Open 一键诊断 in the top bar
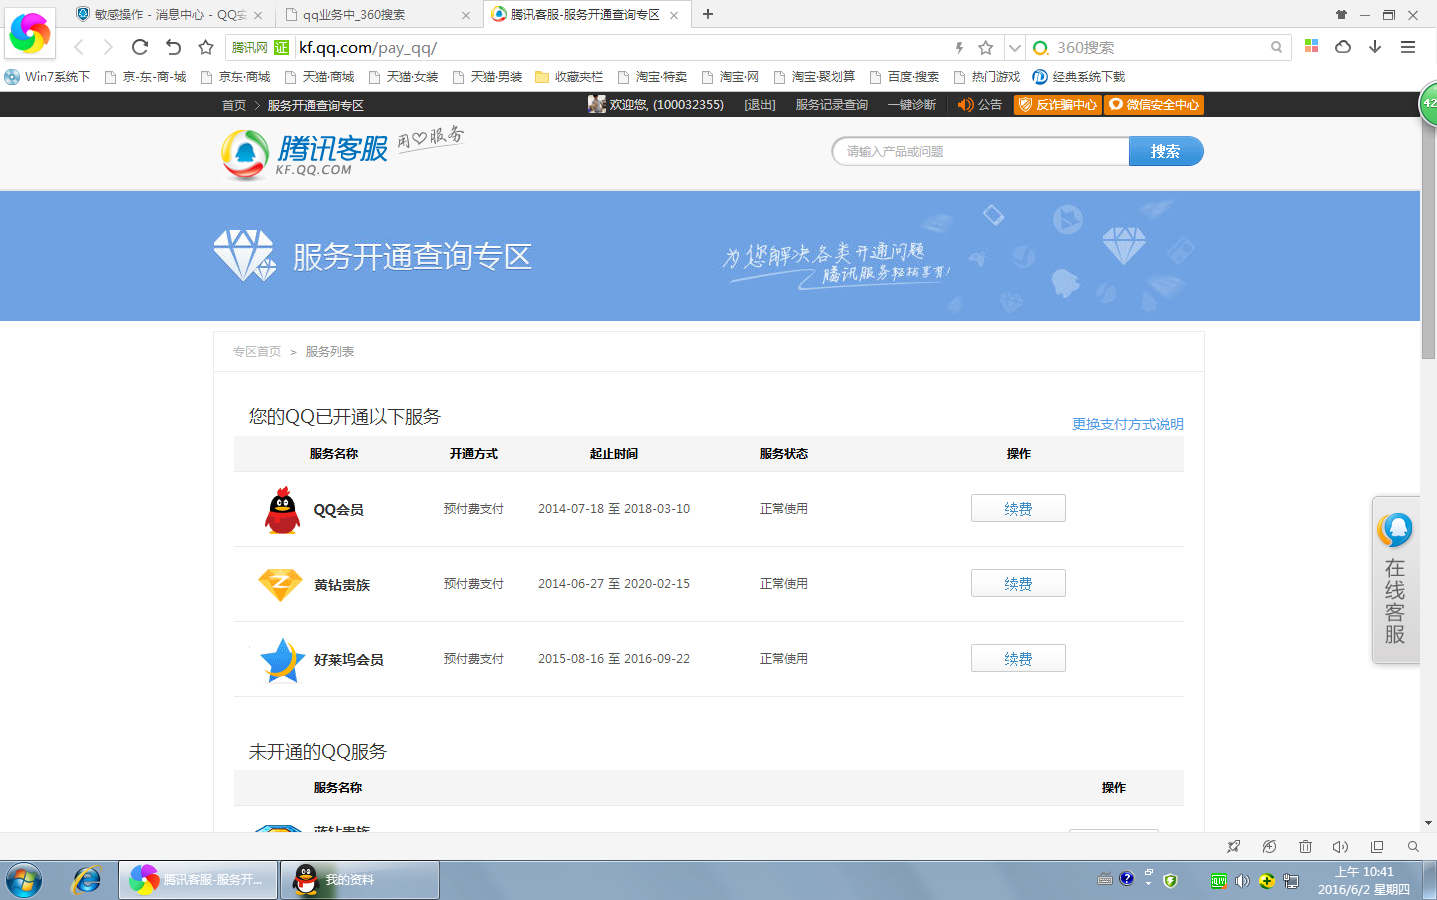The image size is (1437, 900). click(912, 104)
